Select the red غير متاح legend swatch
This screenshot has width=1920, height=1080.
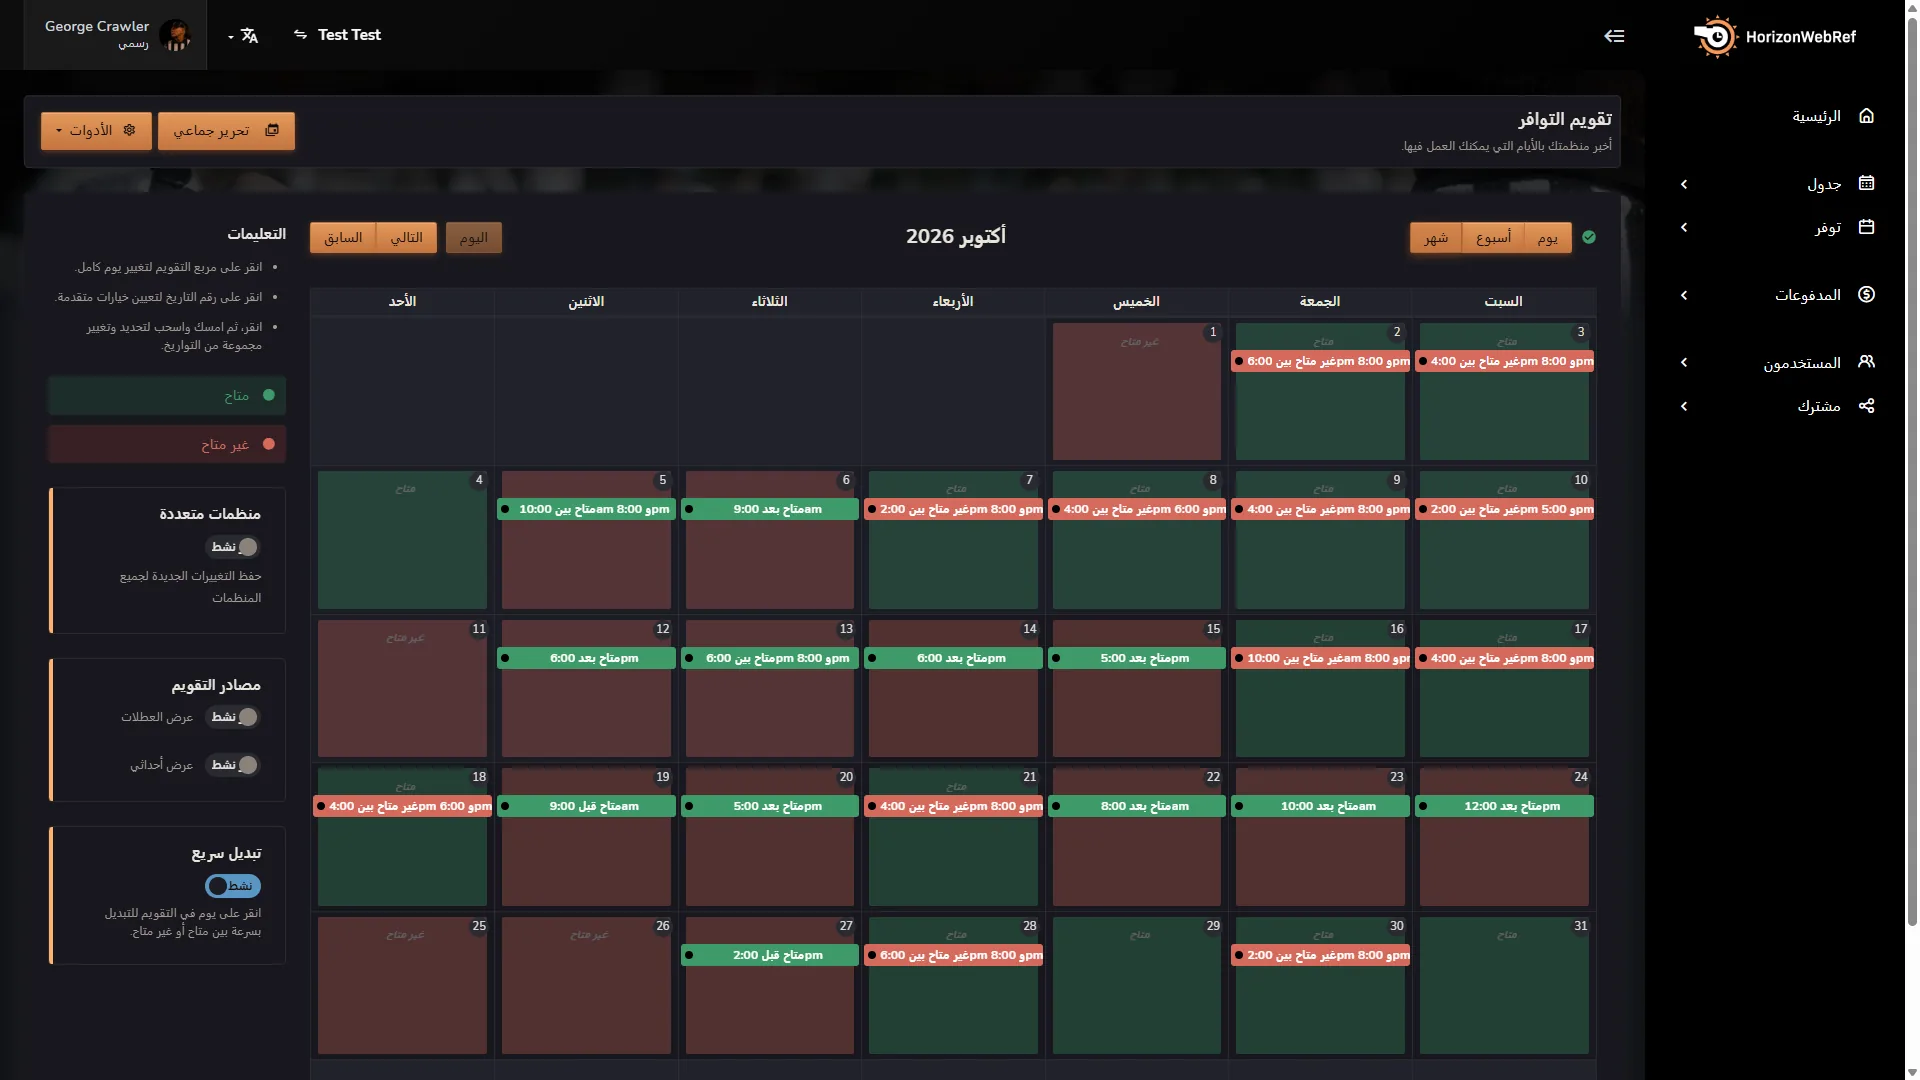pyautogui.click(x=167, y=445)
